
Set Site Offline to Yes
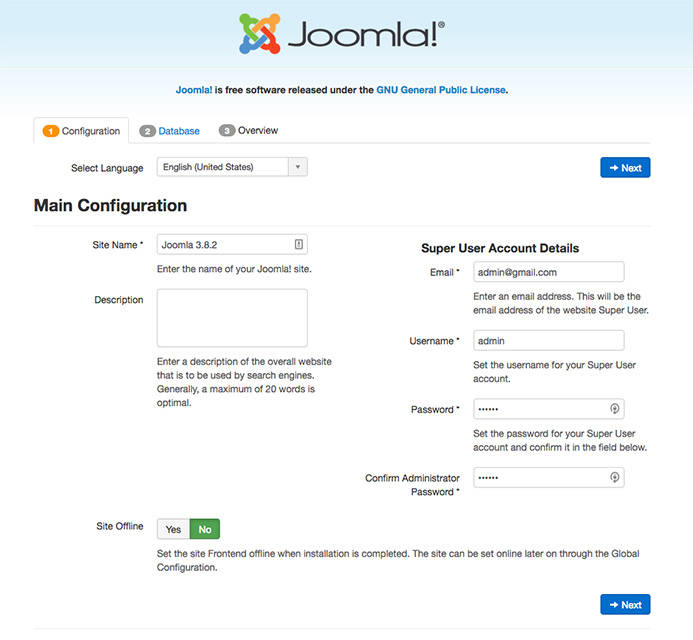click(x=174, y=528)
